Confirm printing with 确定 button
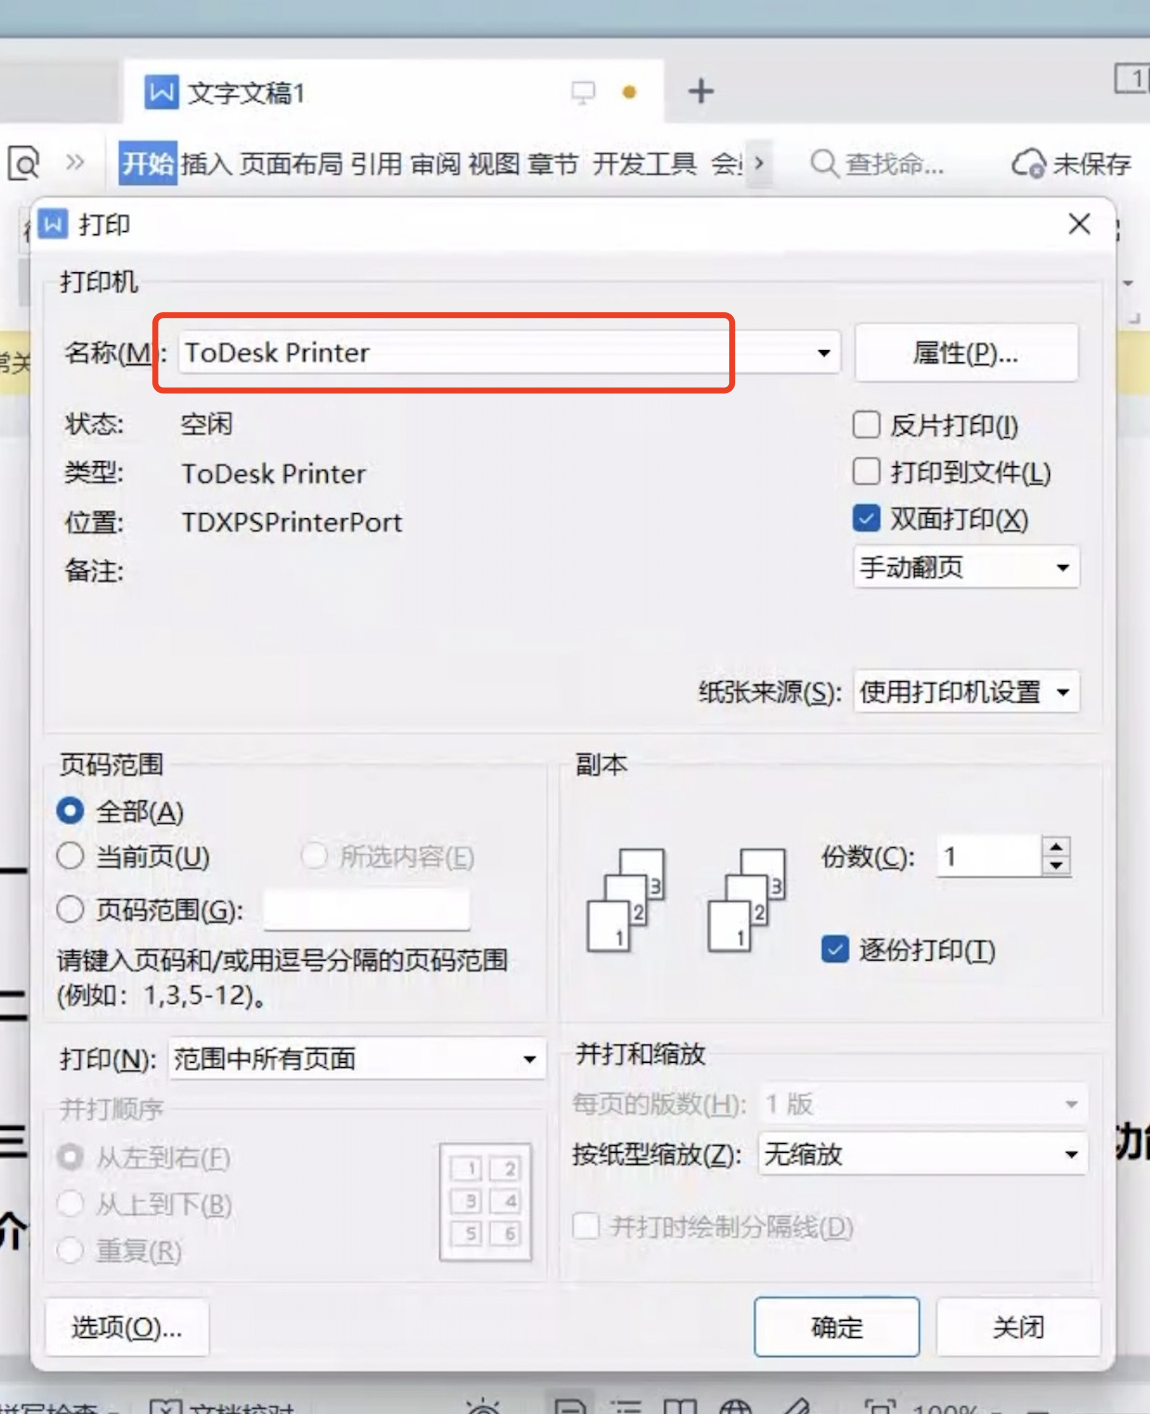This screenshot has height=1414, width=1150. (x=837, y=1327)
